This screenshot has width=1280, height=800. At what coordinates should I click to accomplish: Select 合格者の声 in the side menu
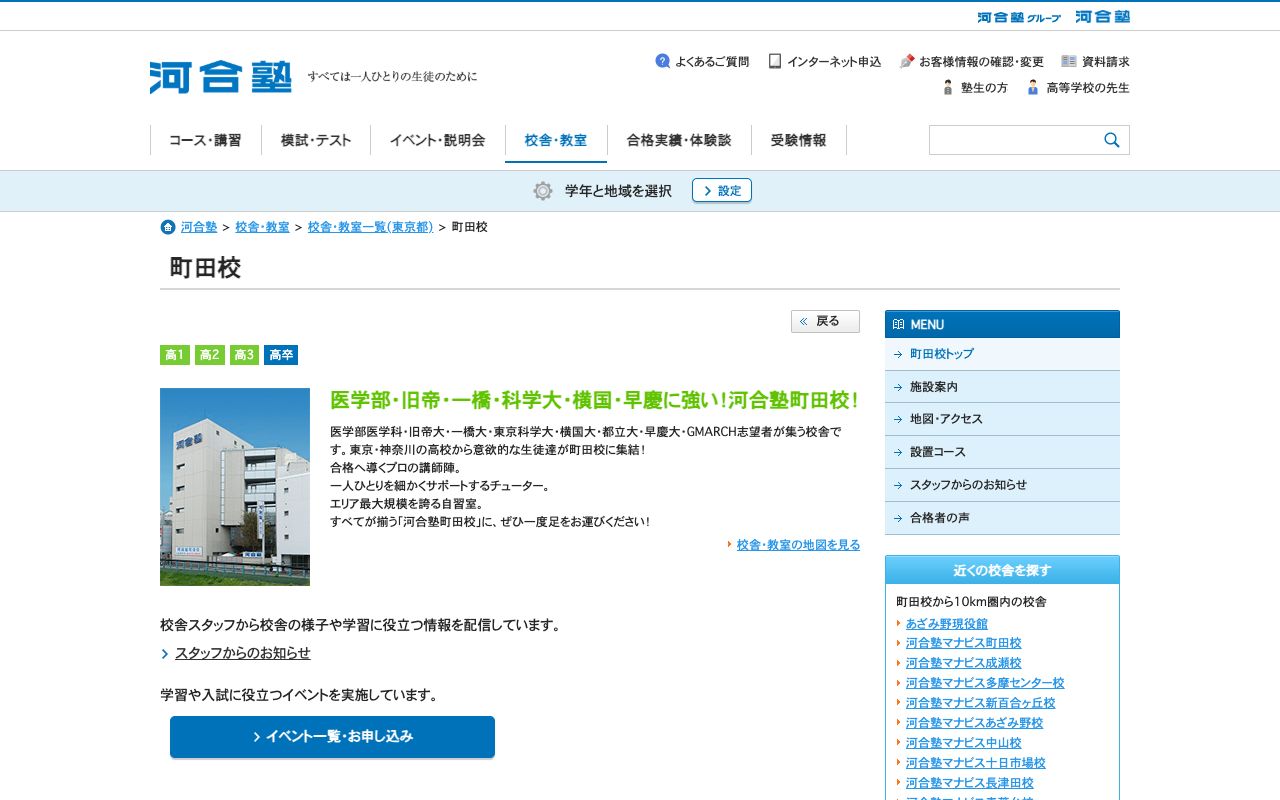pyautogui.click(x=1002, y=518)
